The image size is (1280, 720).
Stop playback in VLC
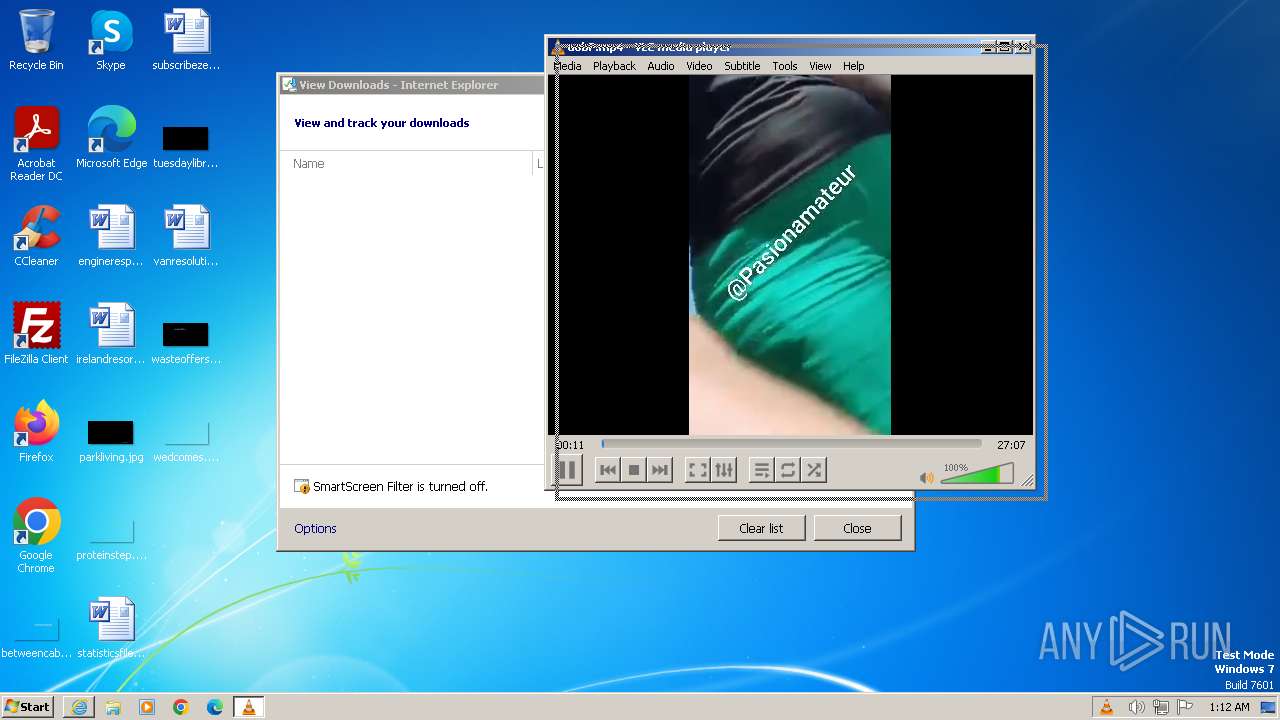pyautogui.click(x=633, y=470)
